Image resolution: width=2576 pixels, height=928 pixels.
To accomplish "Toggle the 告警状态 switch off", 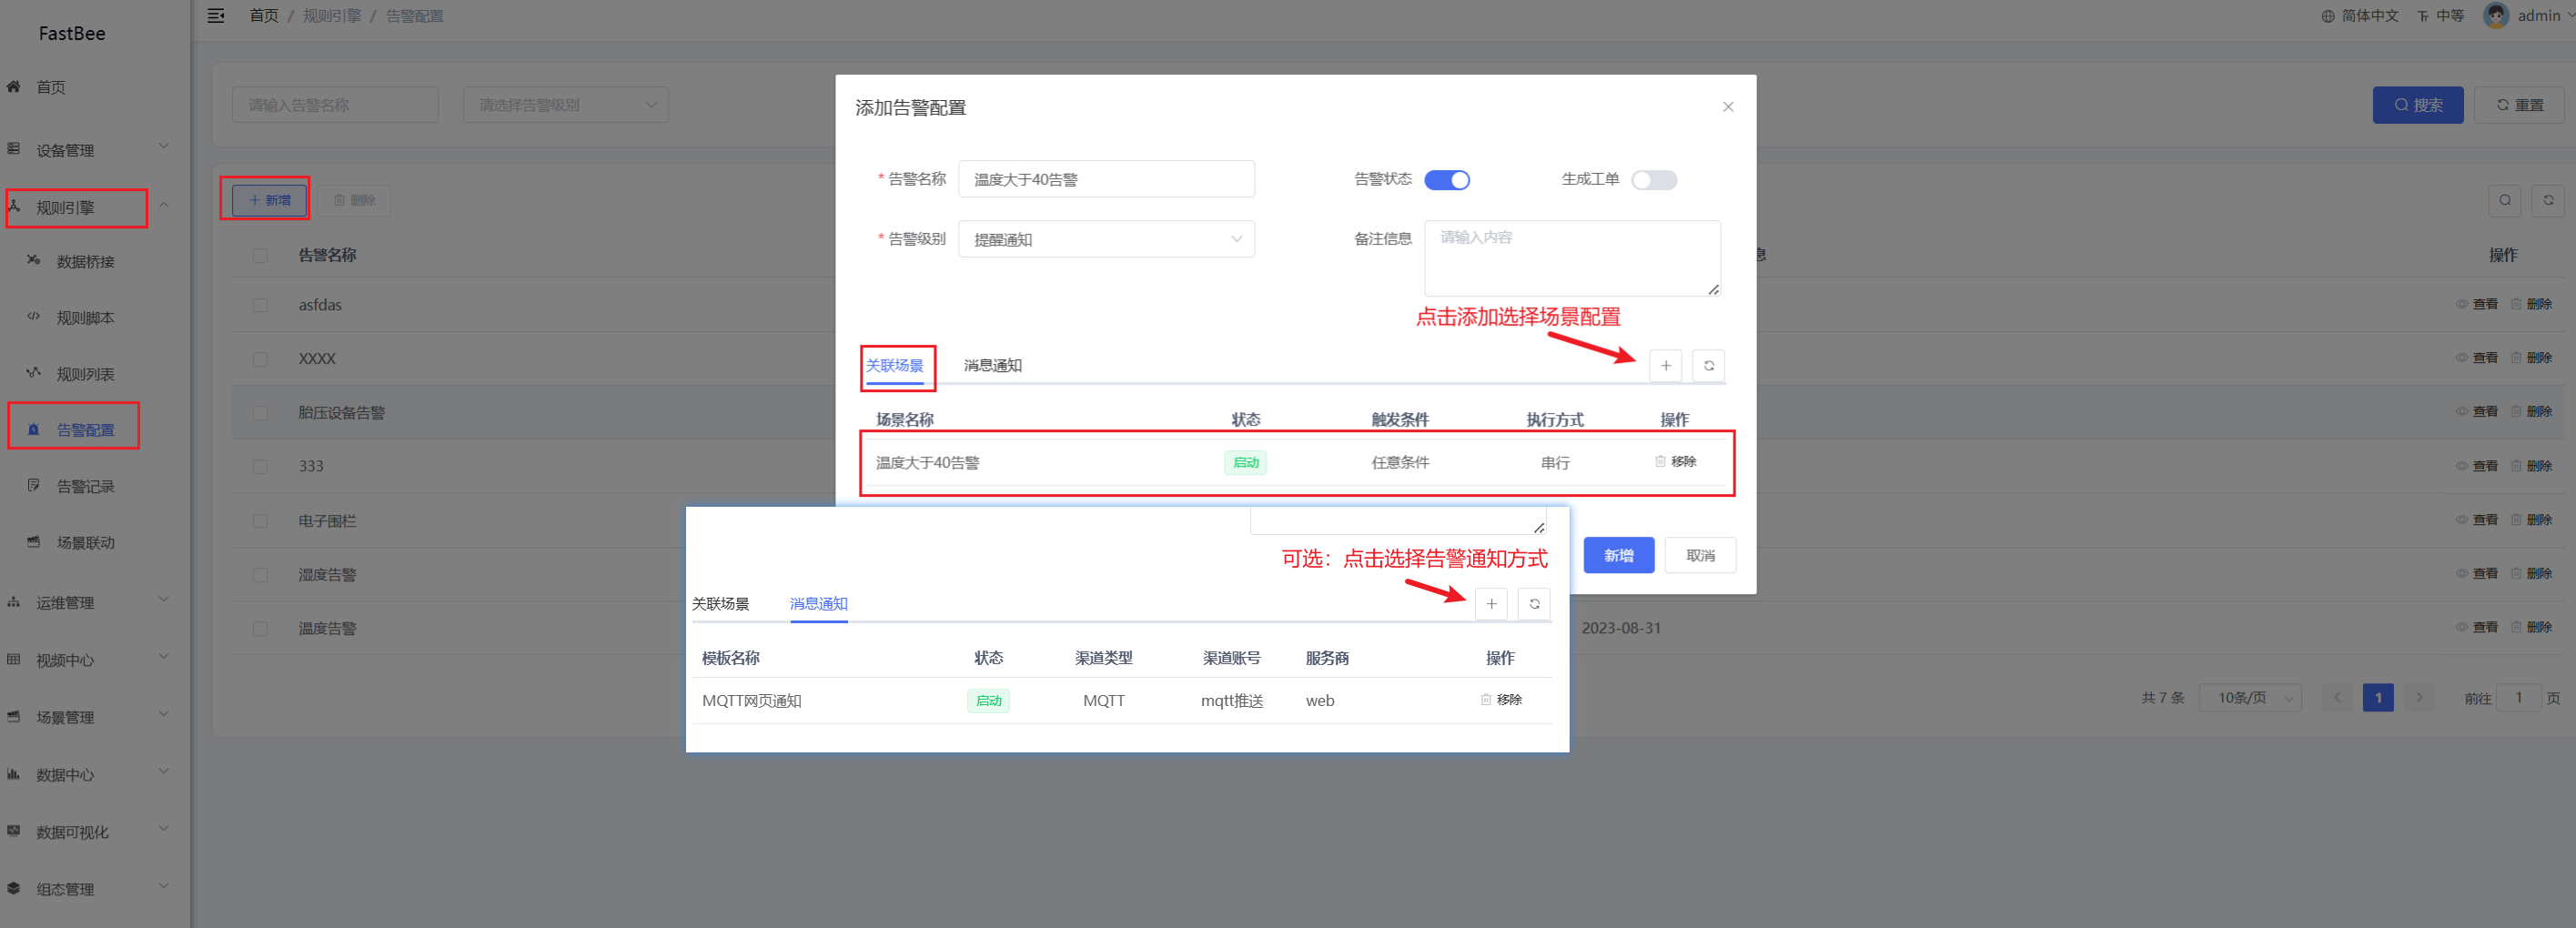I will (1446, 180).
